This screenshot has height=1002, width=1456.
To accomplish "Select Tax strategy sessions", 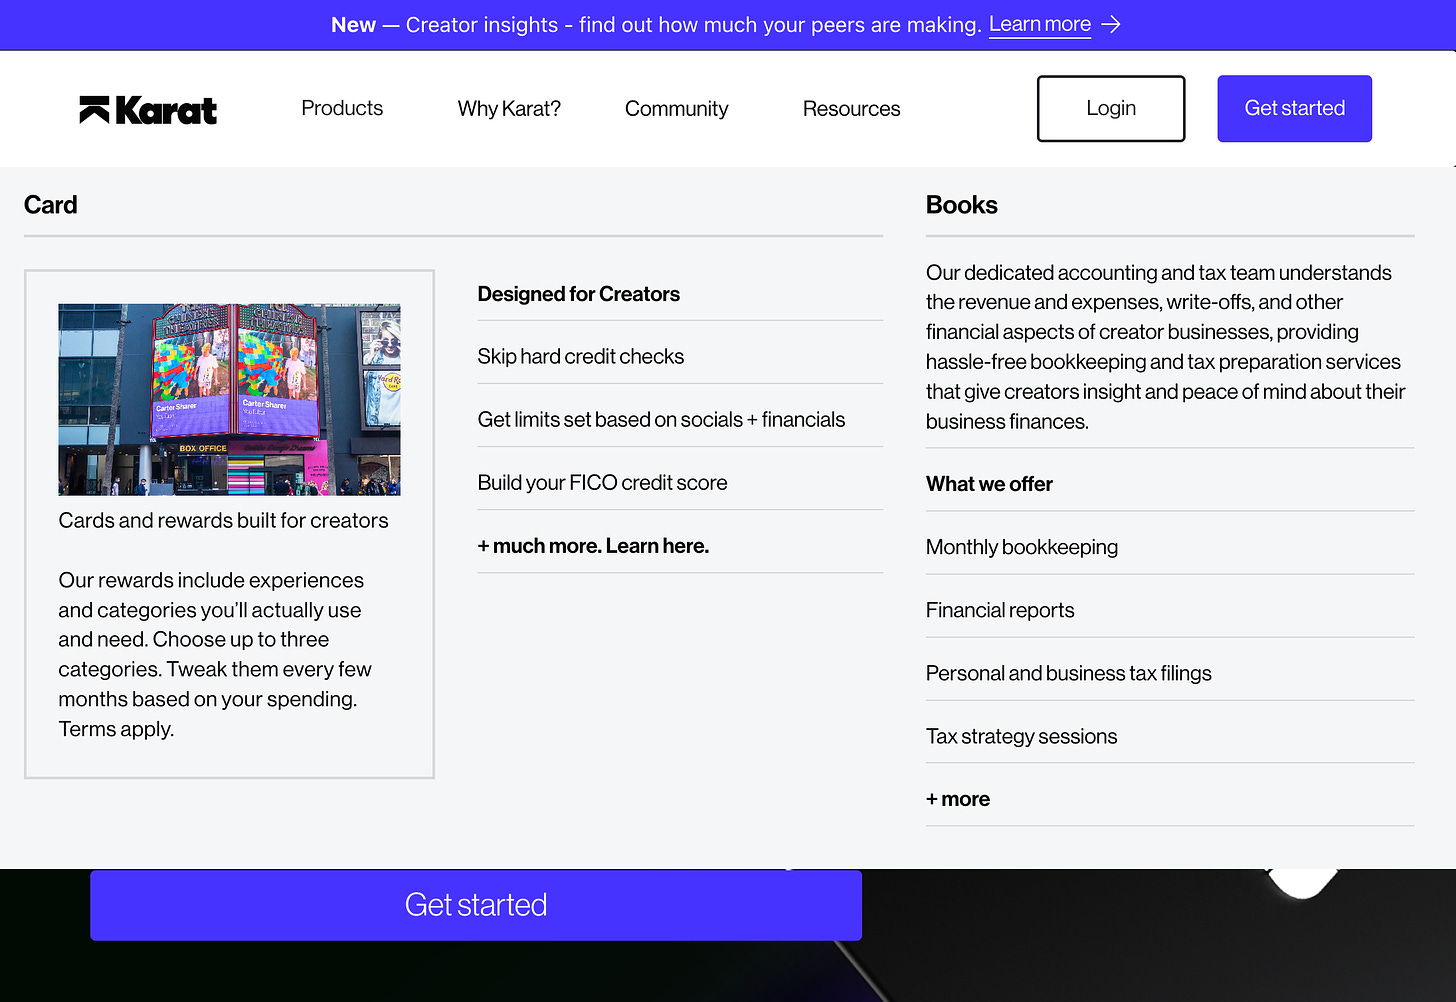I will point(1021,736).
